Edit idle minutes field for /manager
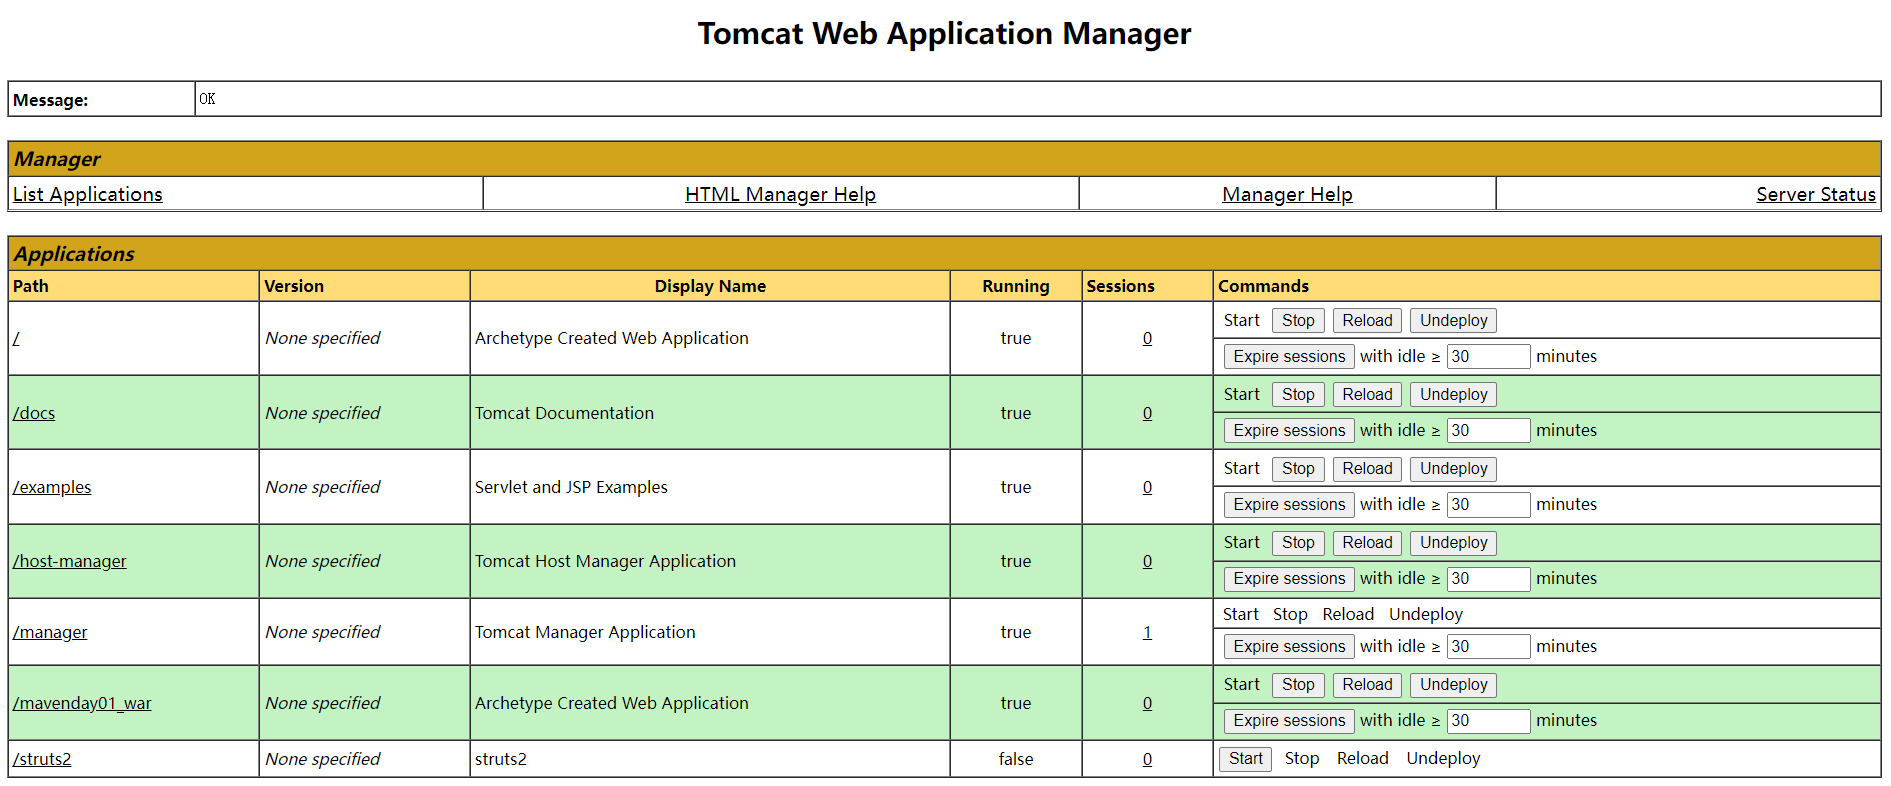 click(x=1488, y=646)
